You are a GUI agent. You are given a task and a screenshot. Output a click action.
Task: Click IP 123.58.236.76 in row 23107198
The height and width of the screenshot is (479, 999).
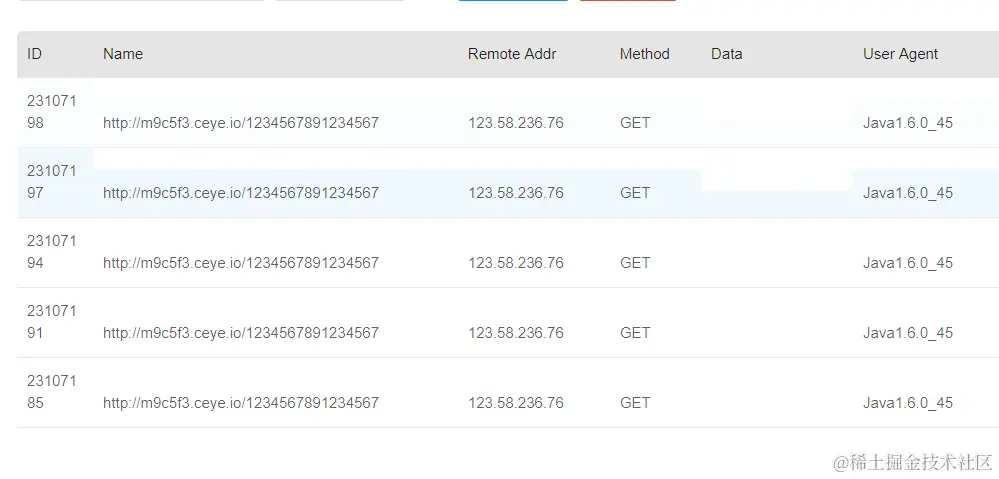tap(516, 123)
